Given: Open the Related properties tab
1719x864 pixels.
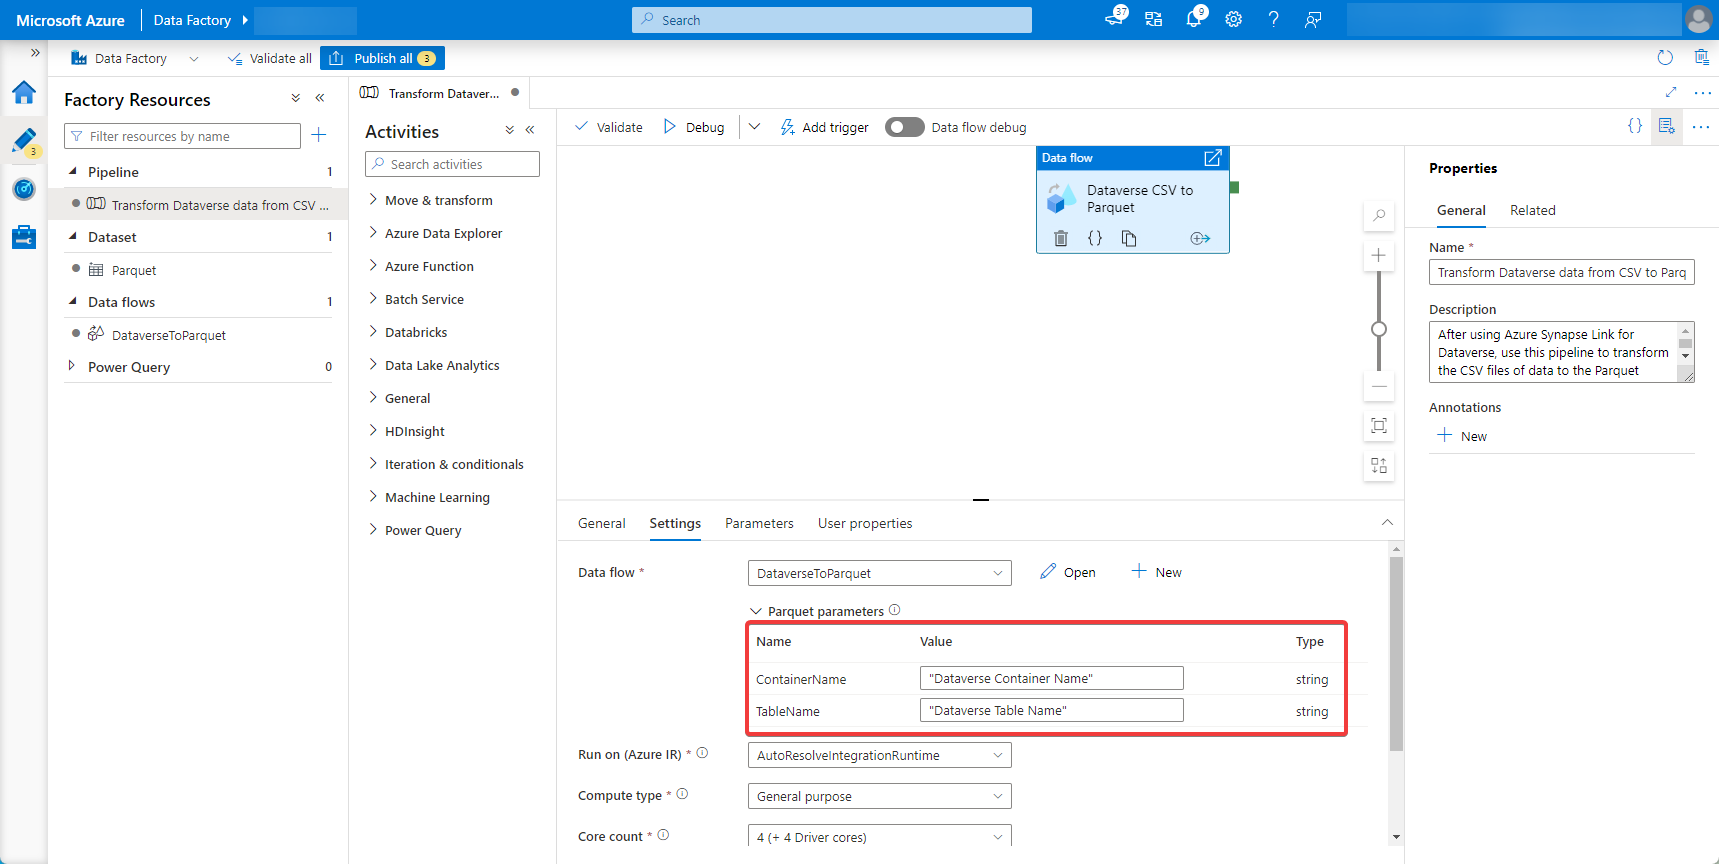Looking at the screenshot, I should point(1532,210).
